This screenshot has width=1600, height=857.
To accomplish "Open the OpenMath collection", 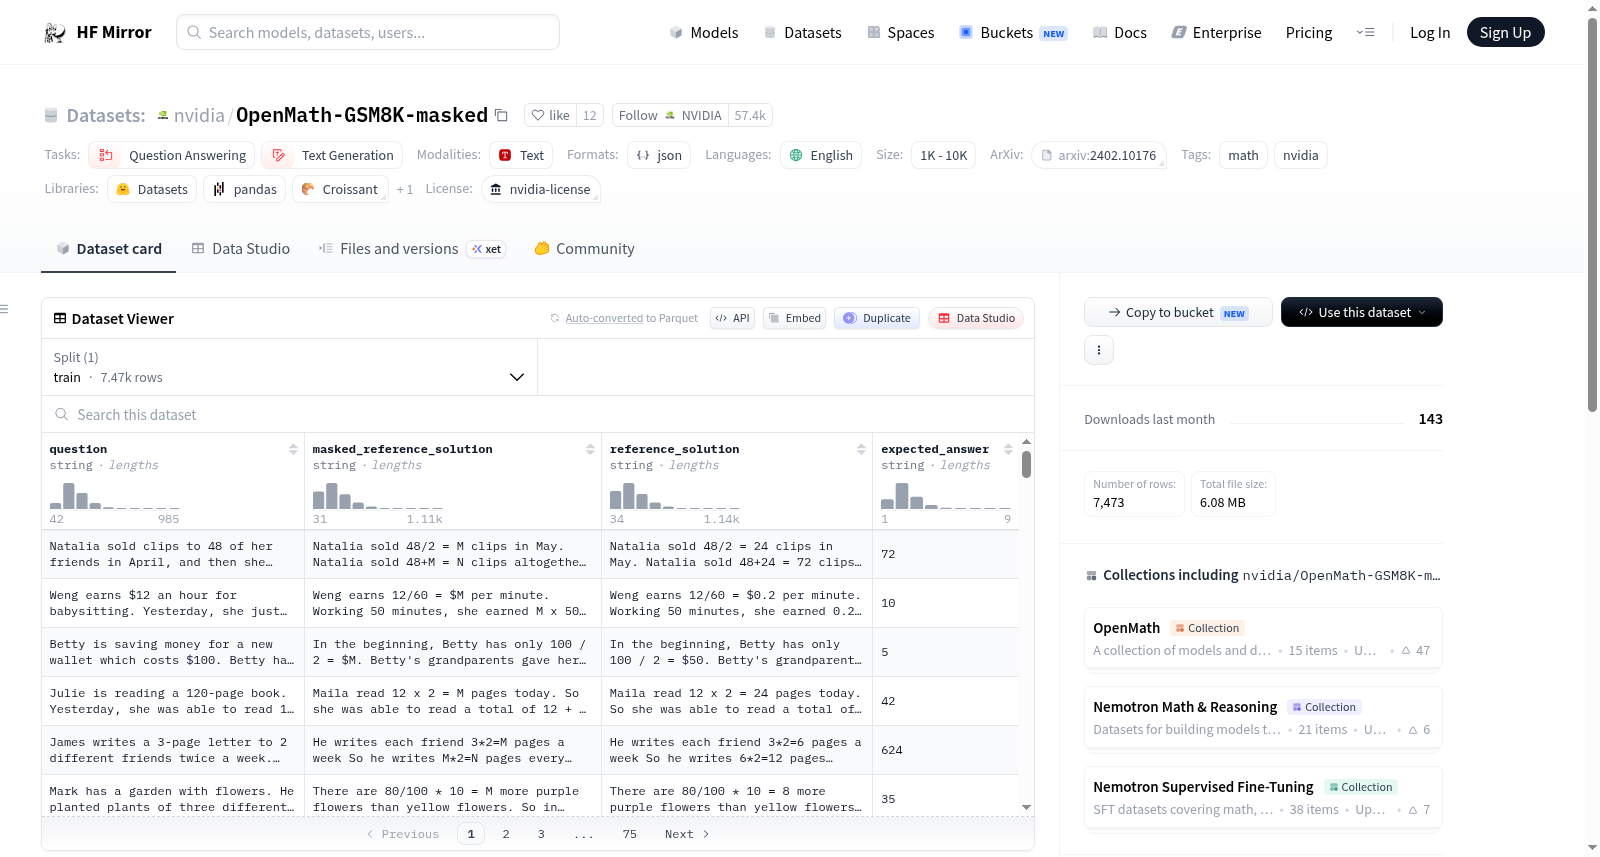I will 1263,638.
